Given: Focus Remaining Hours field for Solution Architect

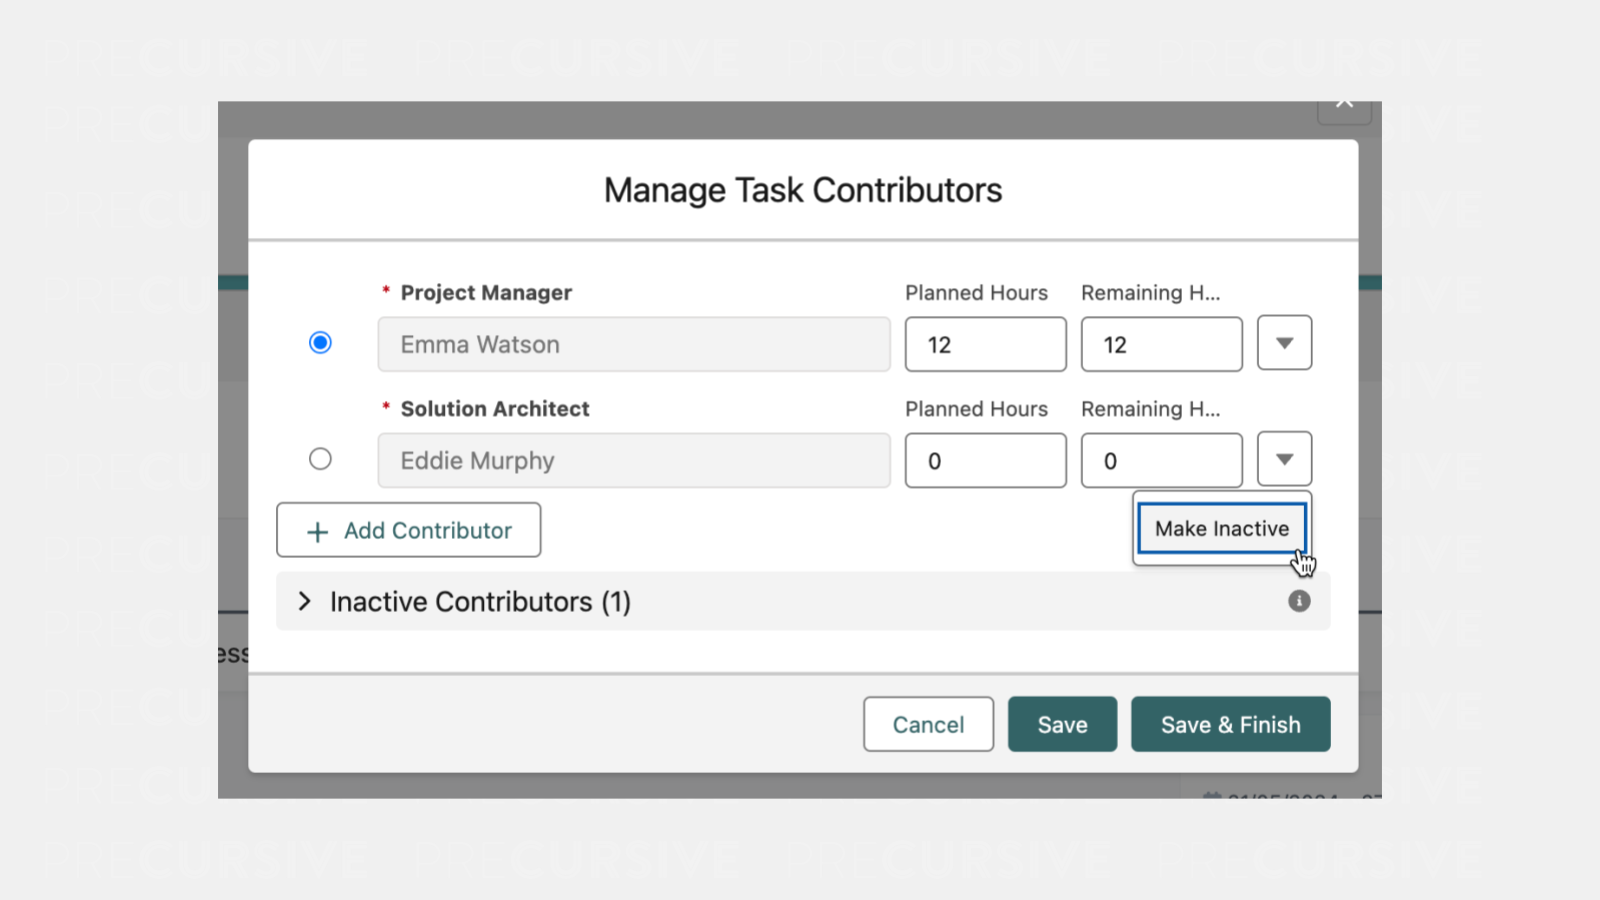Looking at the screenshot, I should pyautogui.click(x=1162, y=460).
